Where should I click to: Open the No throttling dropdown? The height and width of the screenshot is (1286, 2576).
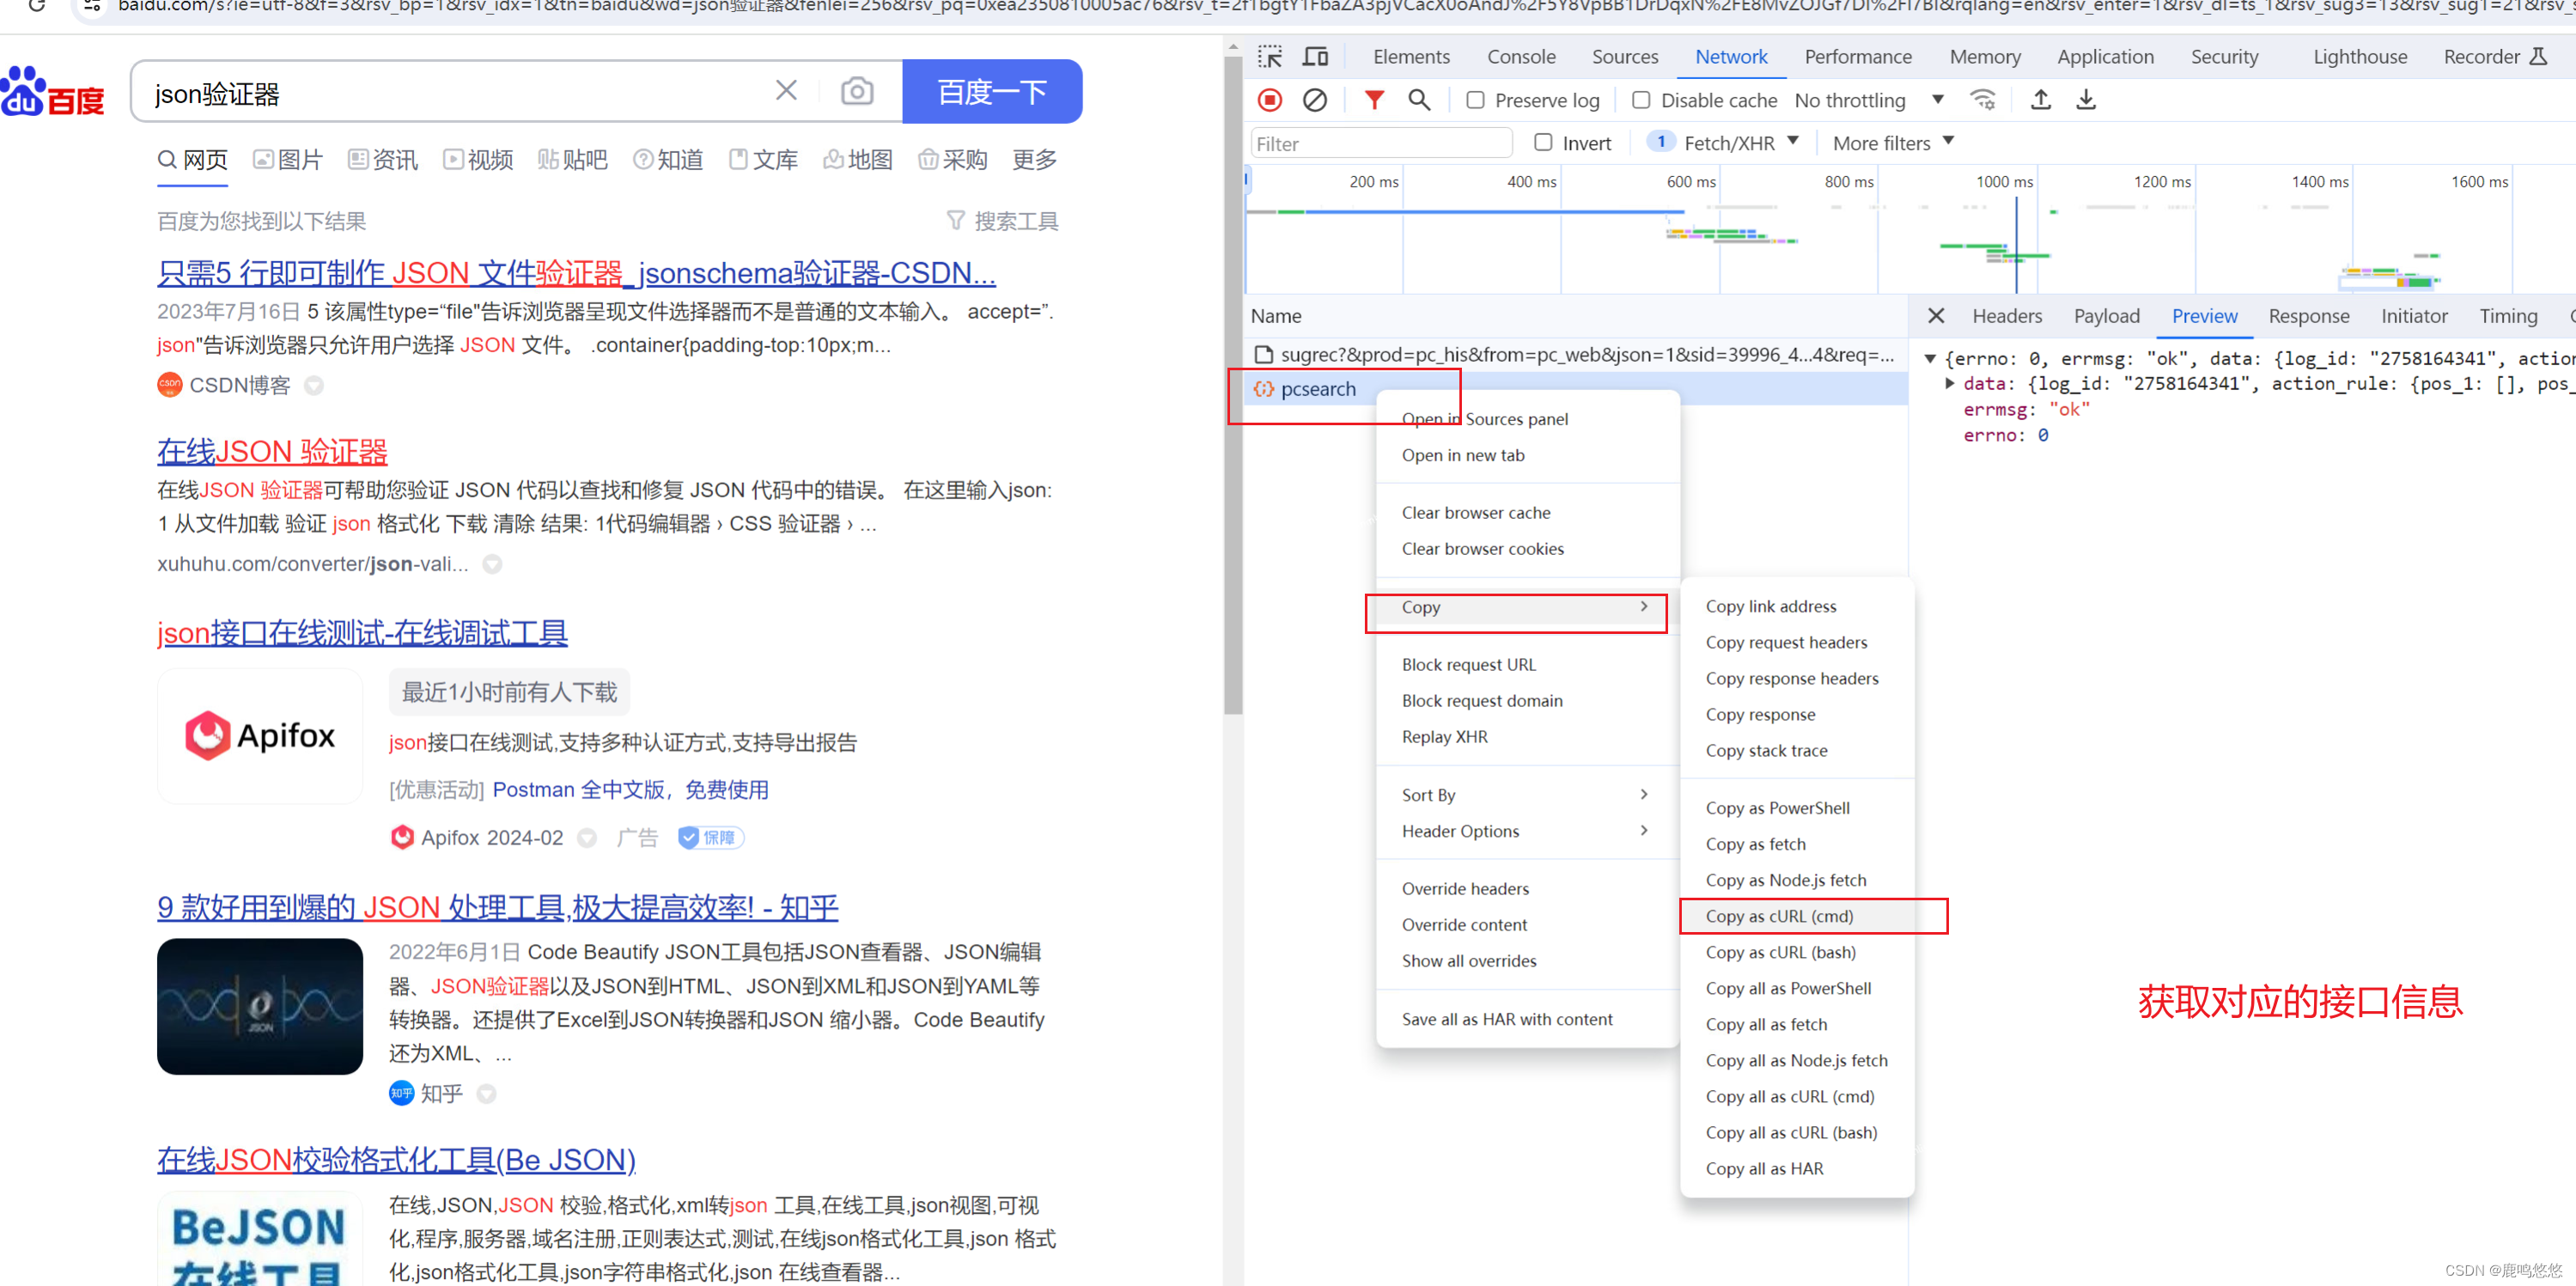point(1869,100)
